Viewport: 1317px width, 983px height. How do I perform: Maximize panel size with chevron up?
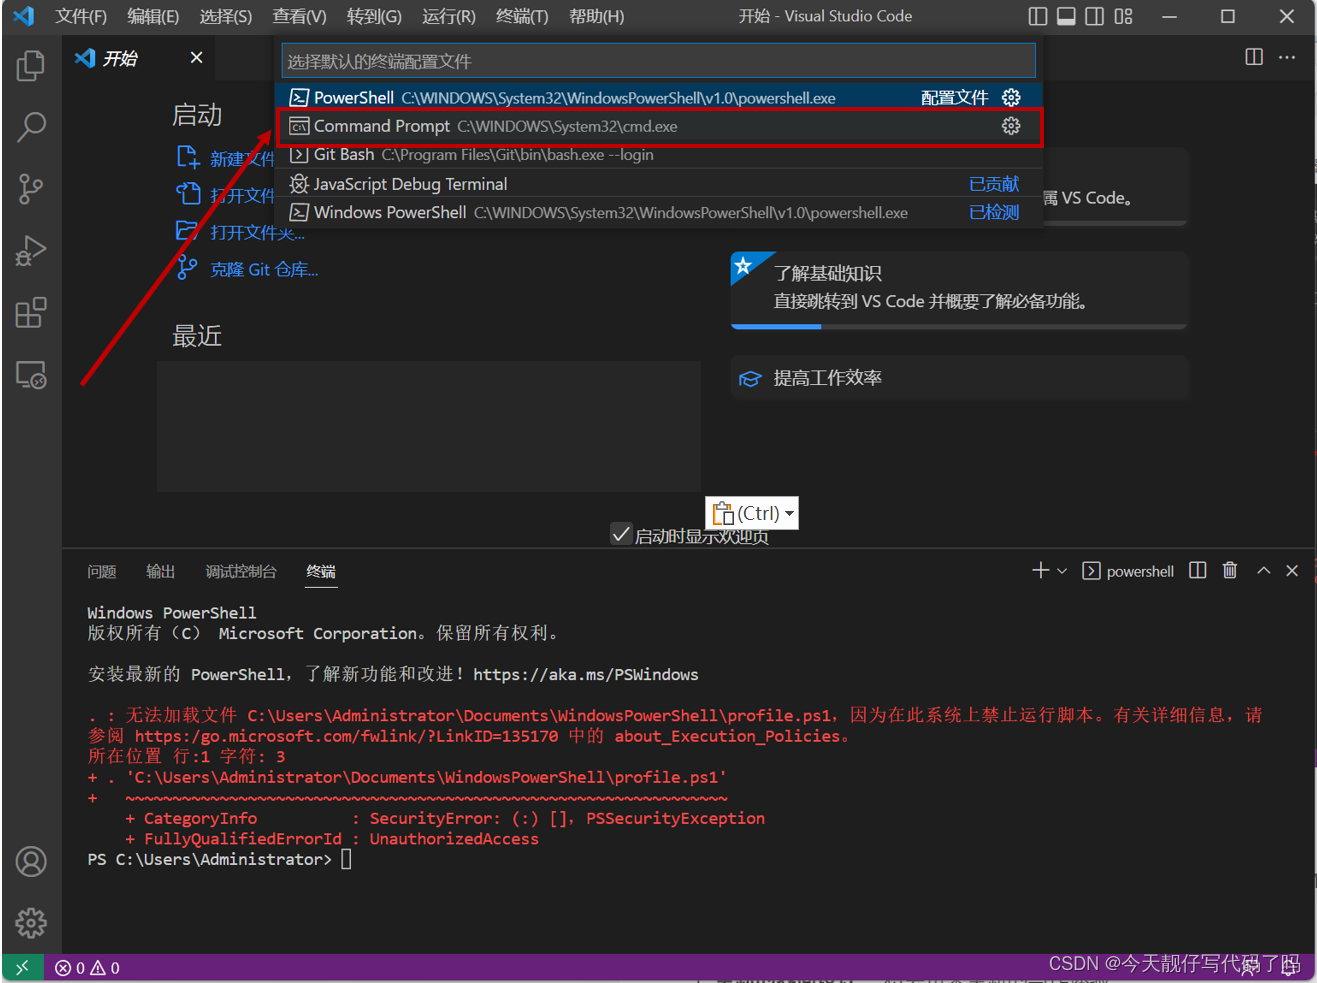coord(1264,570)
